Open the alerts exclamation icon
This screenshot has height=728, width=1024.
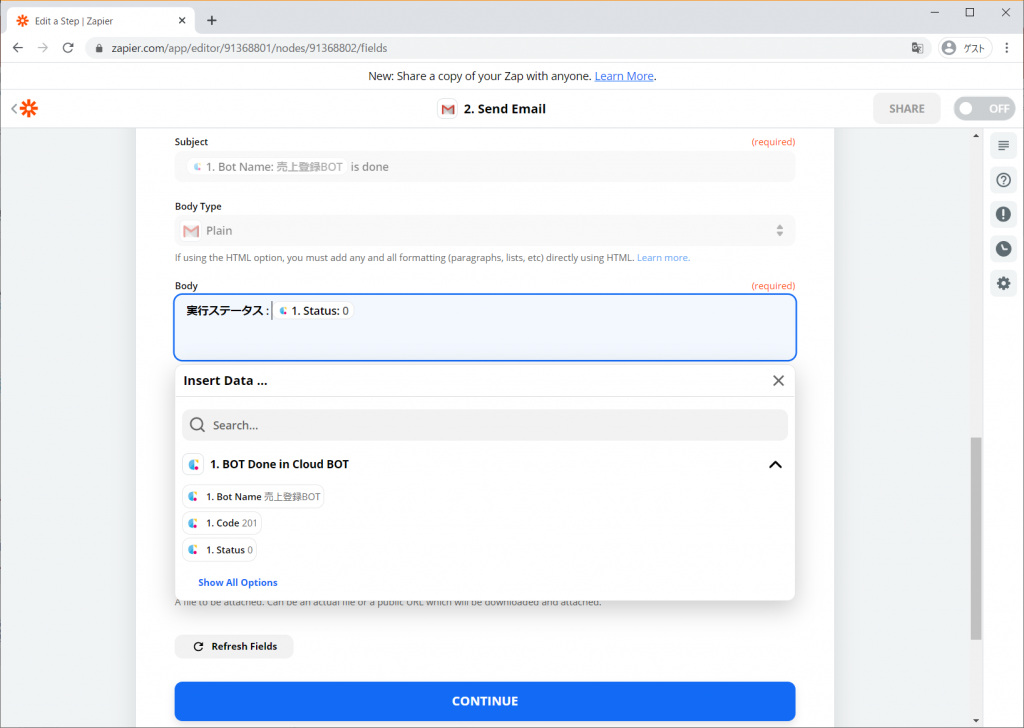[1003, 214]
